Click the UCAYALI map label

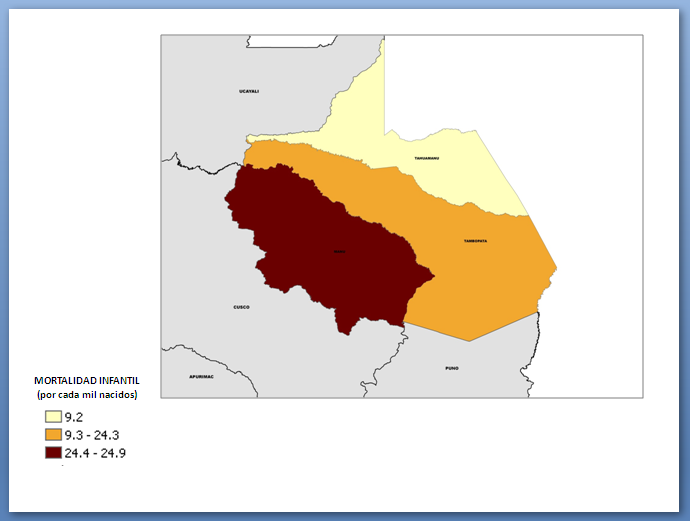pos(249,91)
